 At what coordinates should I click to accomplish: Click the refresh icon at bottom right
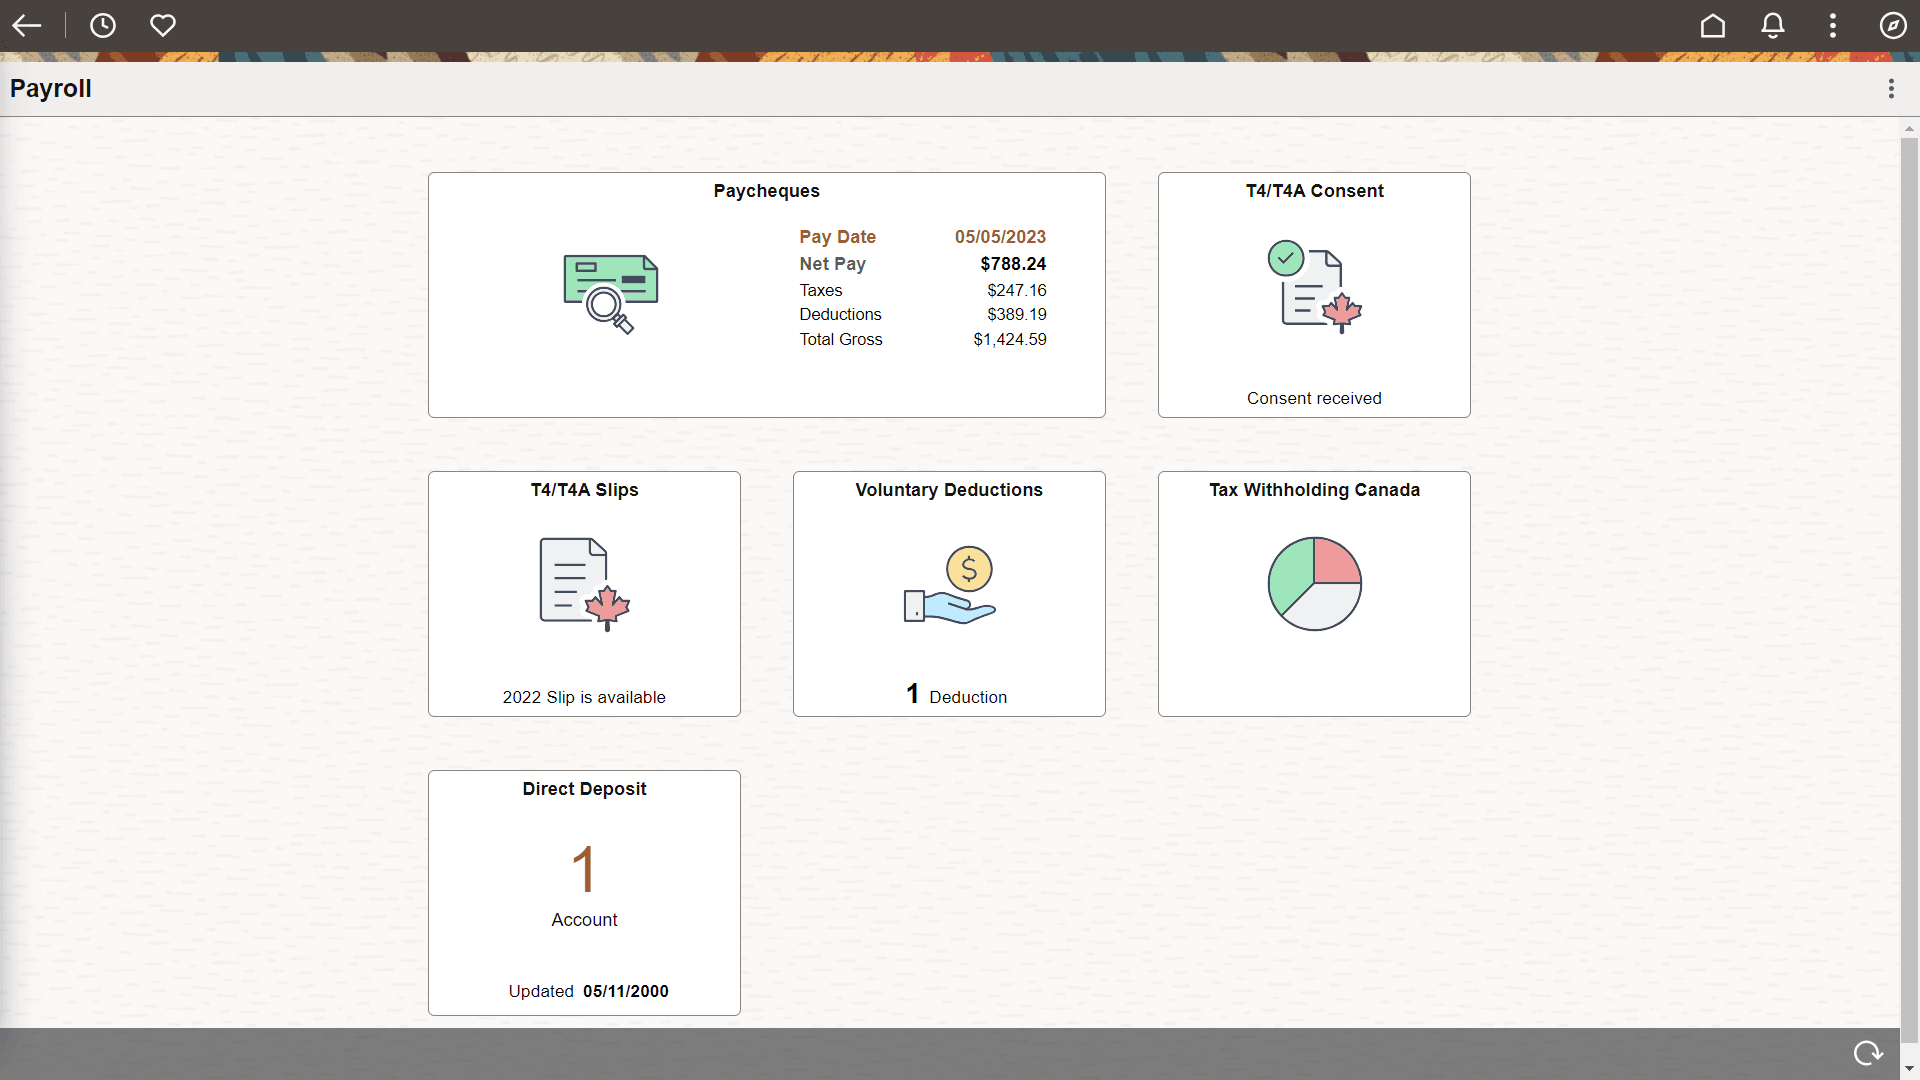[x=1868, y=1052]
